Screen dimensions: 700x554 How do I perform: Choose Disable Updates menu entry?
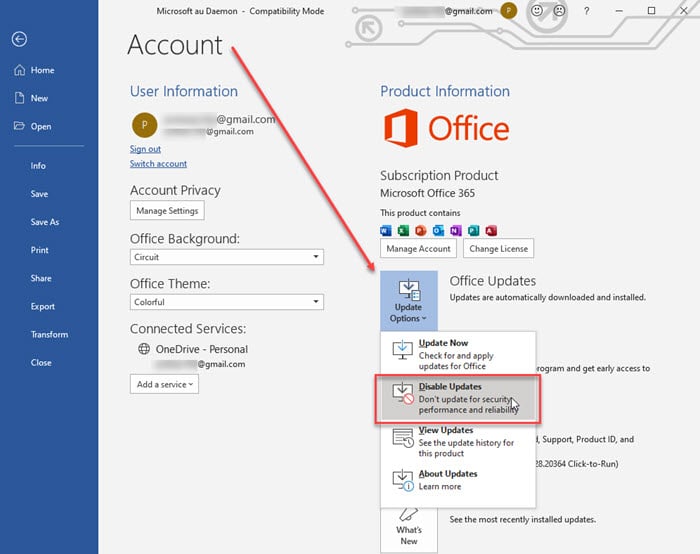[x=458, y=398]
